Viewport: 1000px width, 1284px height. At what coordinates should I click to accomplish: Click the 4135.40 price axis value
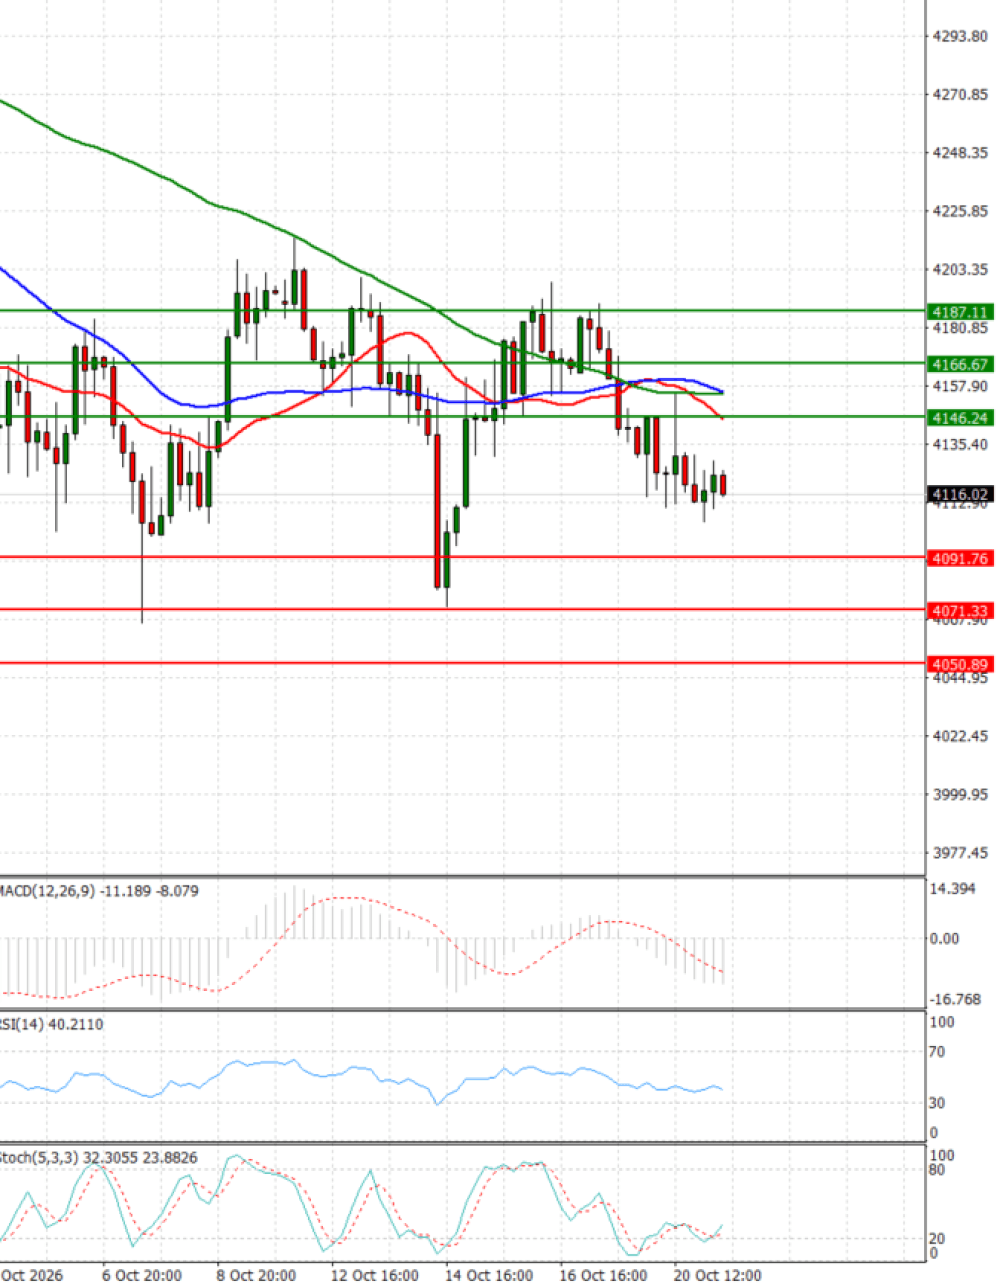960,444
